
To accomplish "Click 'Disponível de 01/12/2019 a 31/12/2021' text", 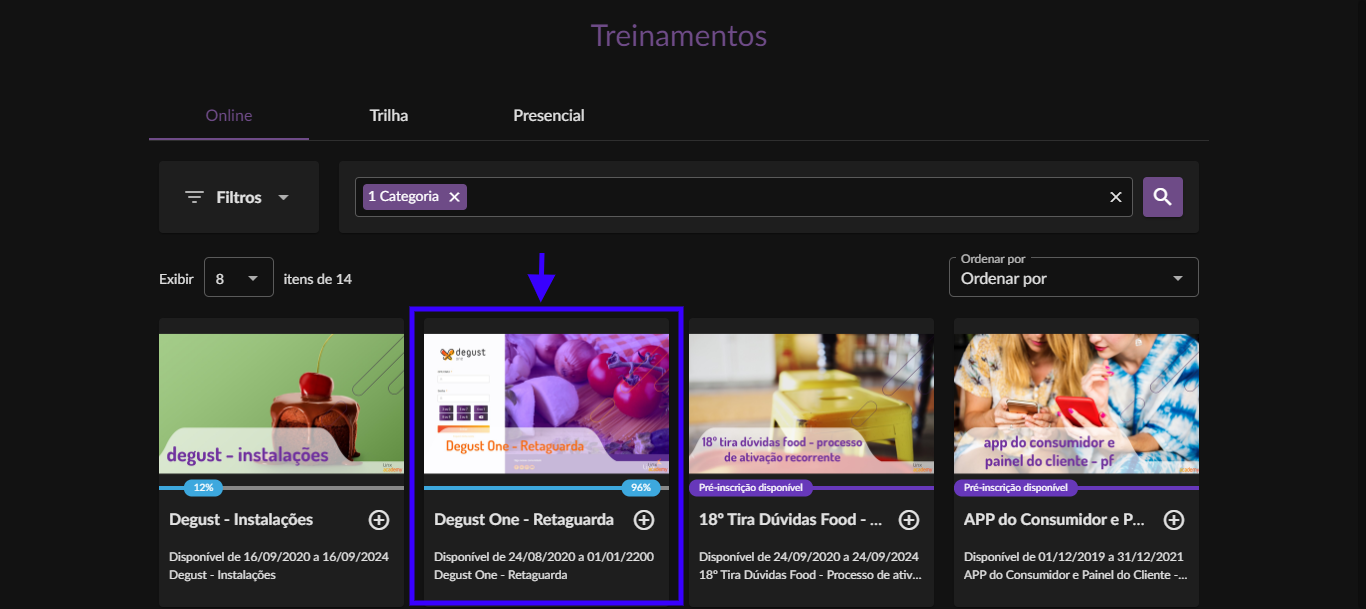I will 1073,557.
